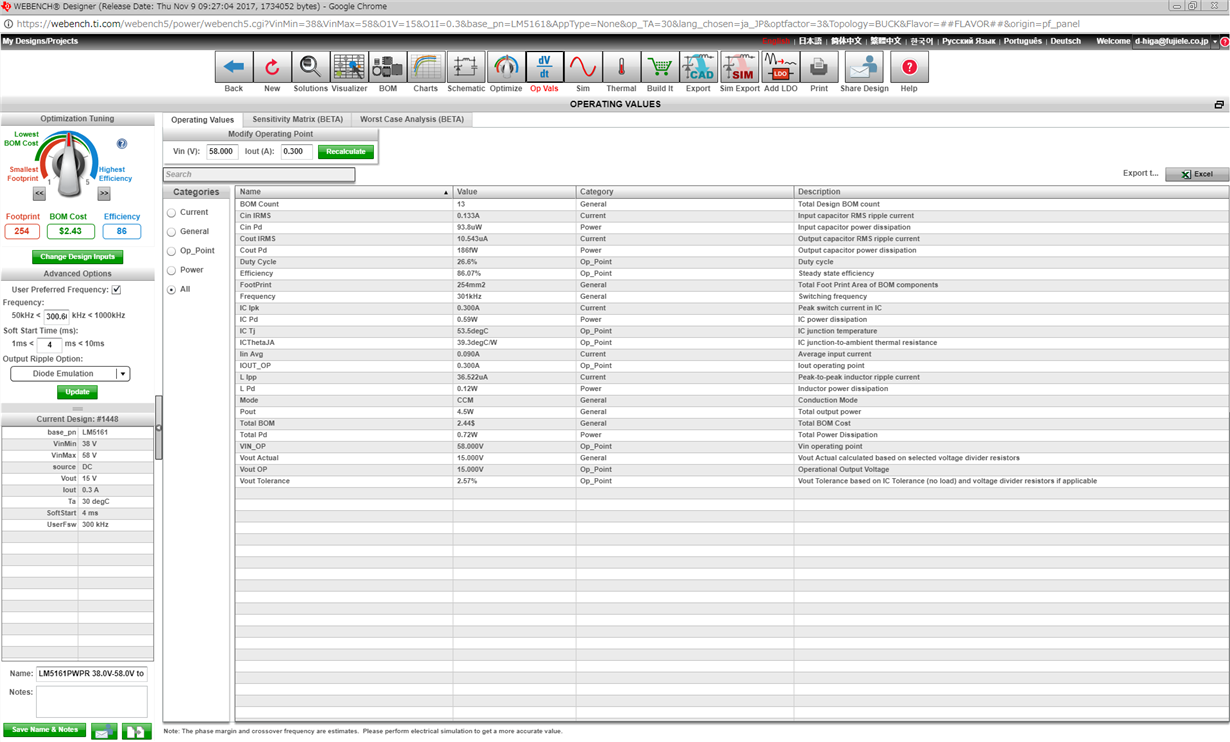Start a New design from toolbar
This screenshot has height=742, width=1230.
pos(272,68)
